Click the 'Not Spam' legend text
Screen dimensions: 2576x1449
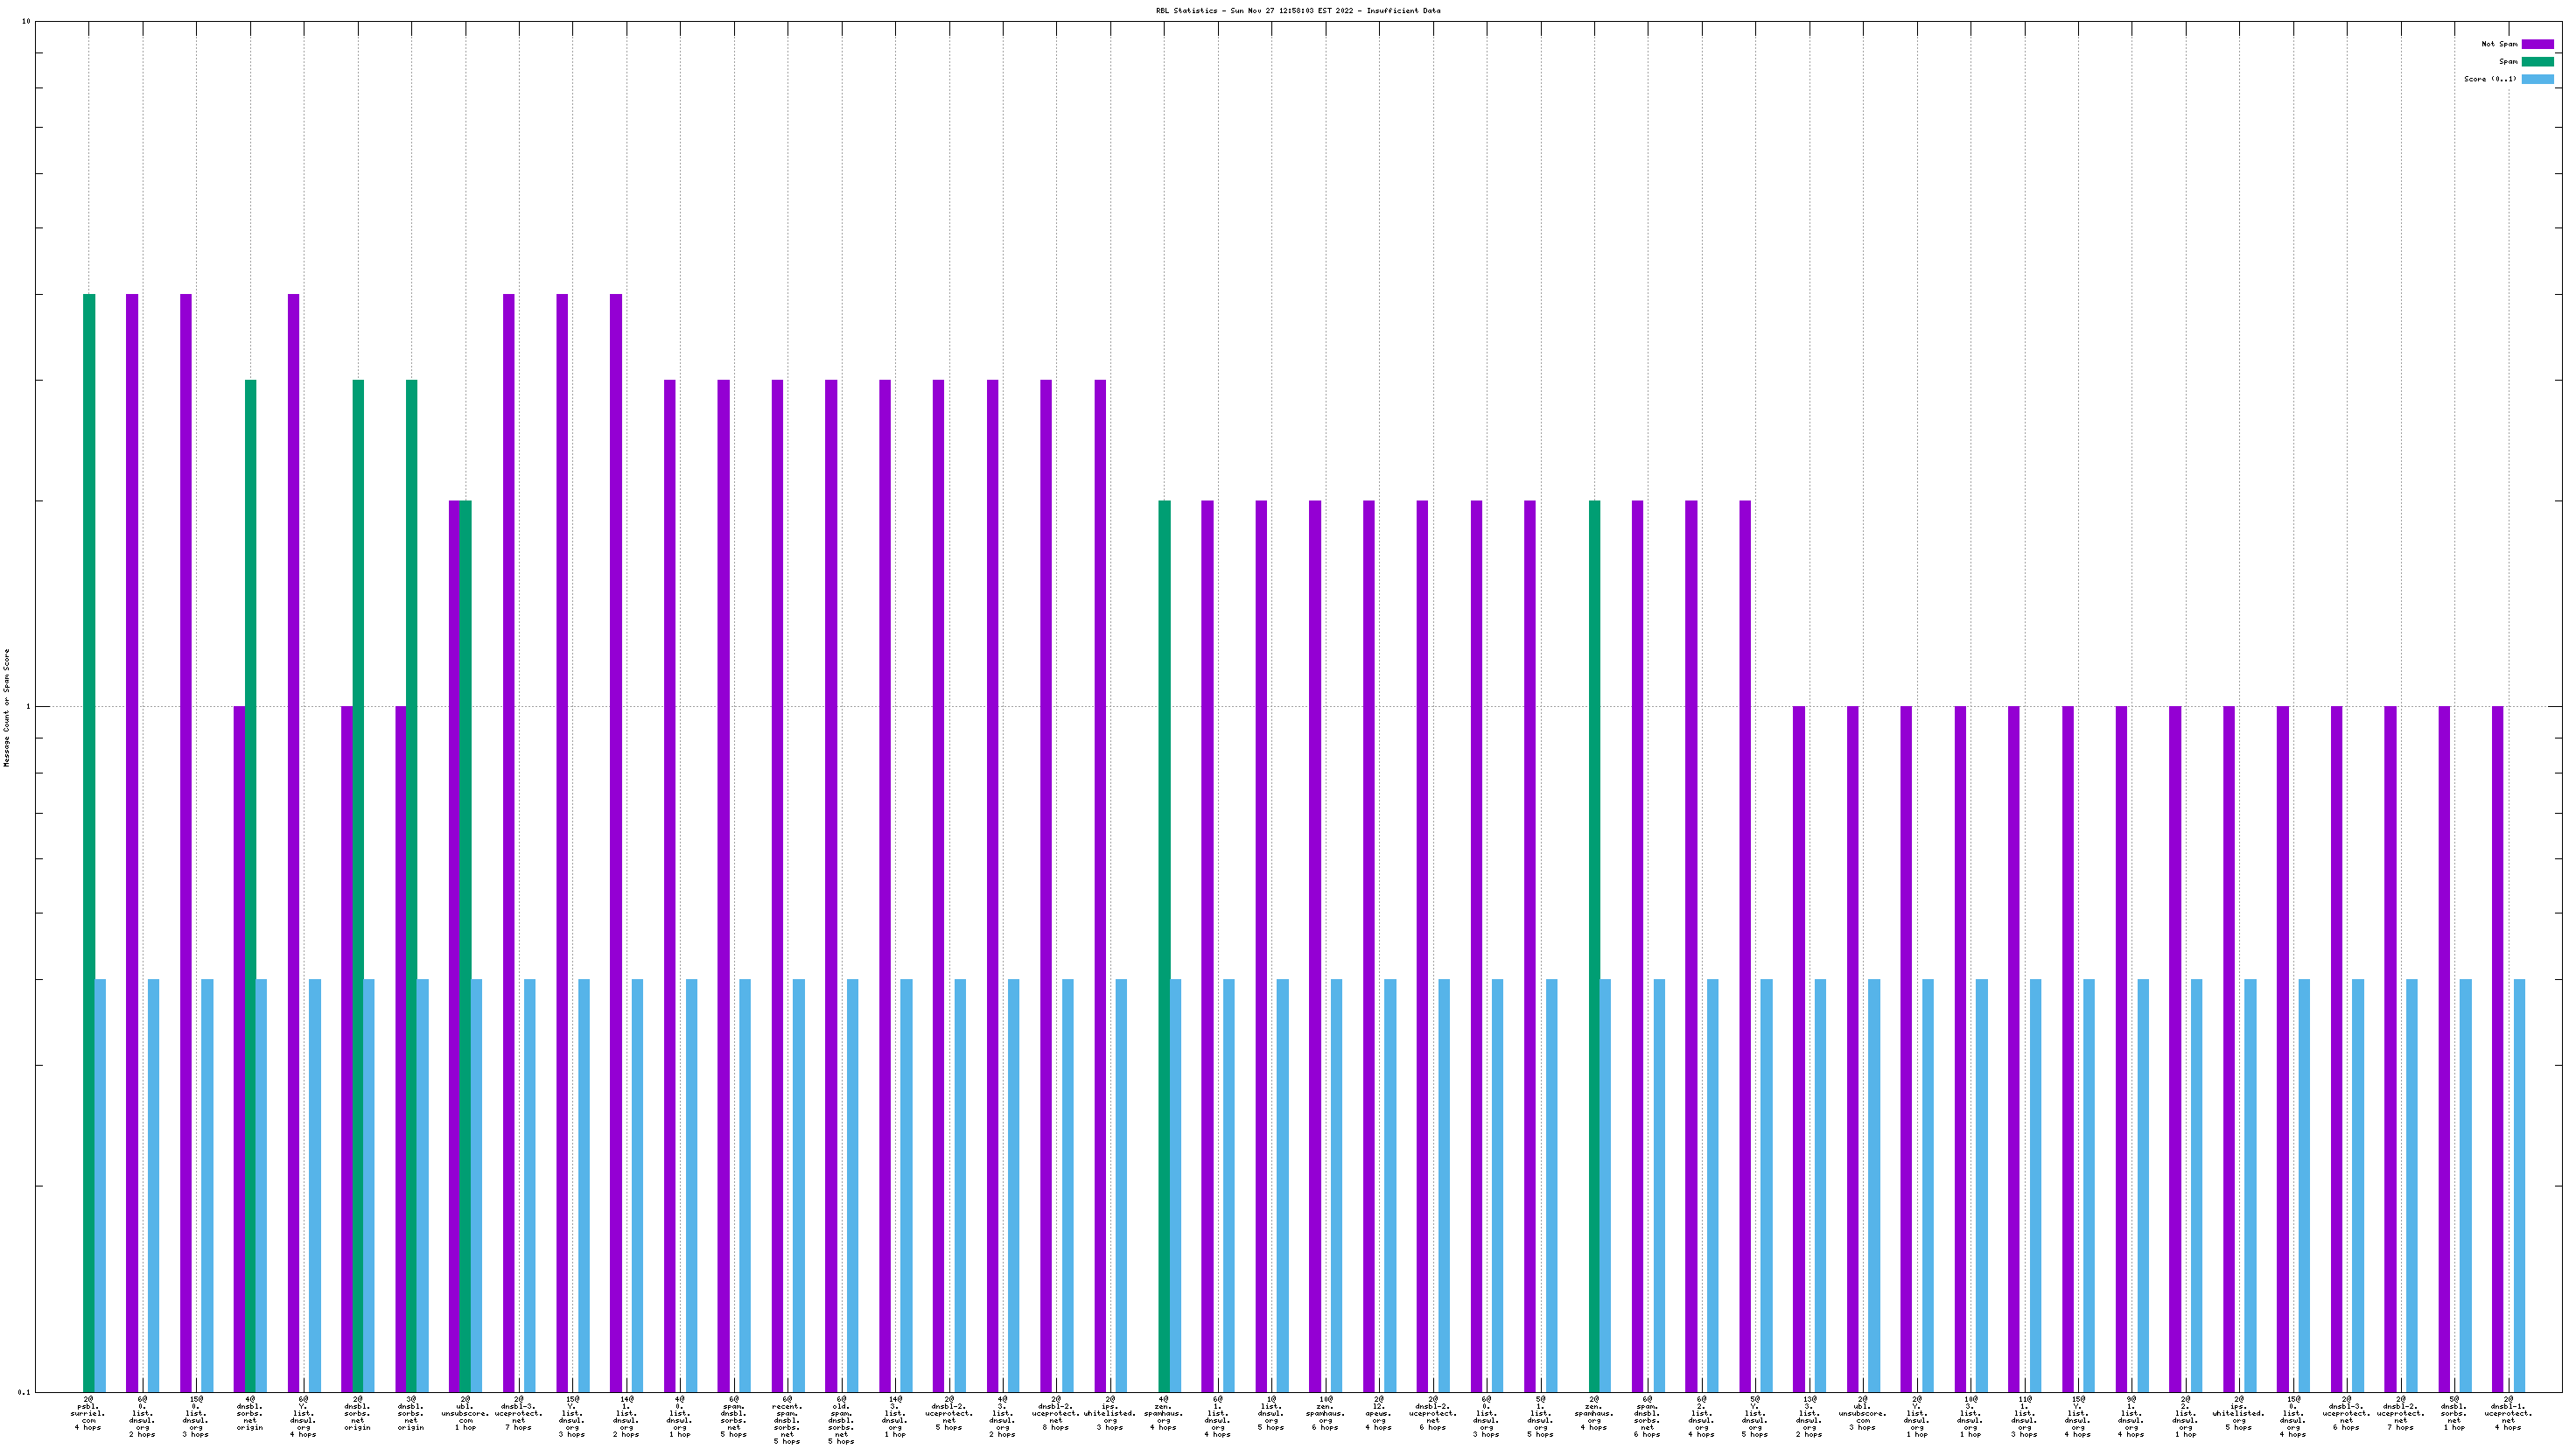pyautogui.click(x=2499, y=44)
